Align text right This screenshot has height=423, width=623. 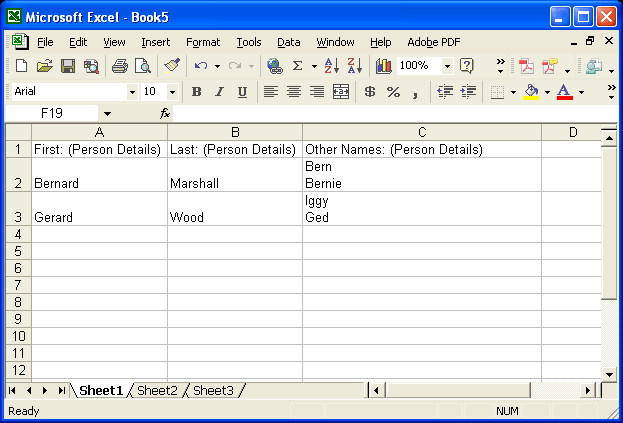(317, 92)
